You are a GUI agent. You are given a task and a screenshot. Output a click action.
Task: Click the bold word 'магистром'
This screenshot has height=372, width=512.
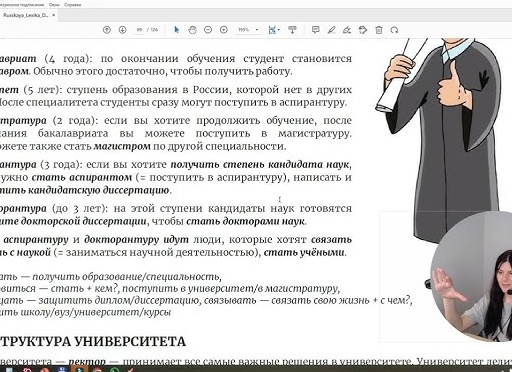pos(122,146)
